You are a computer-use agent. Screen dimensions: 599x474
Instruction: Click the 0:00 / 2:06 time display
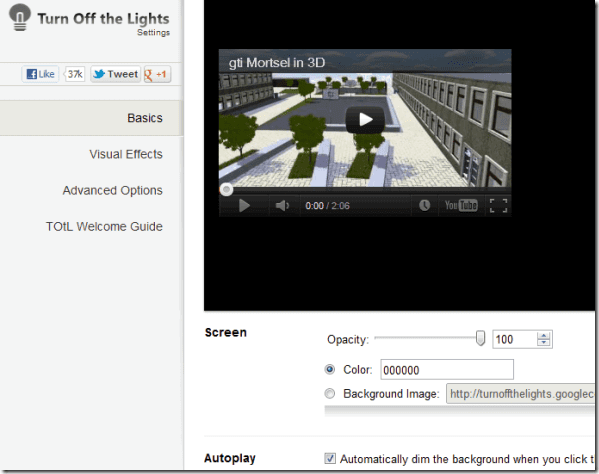(327, 206)
